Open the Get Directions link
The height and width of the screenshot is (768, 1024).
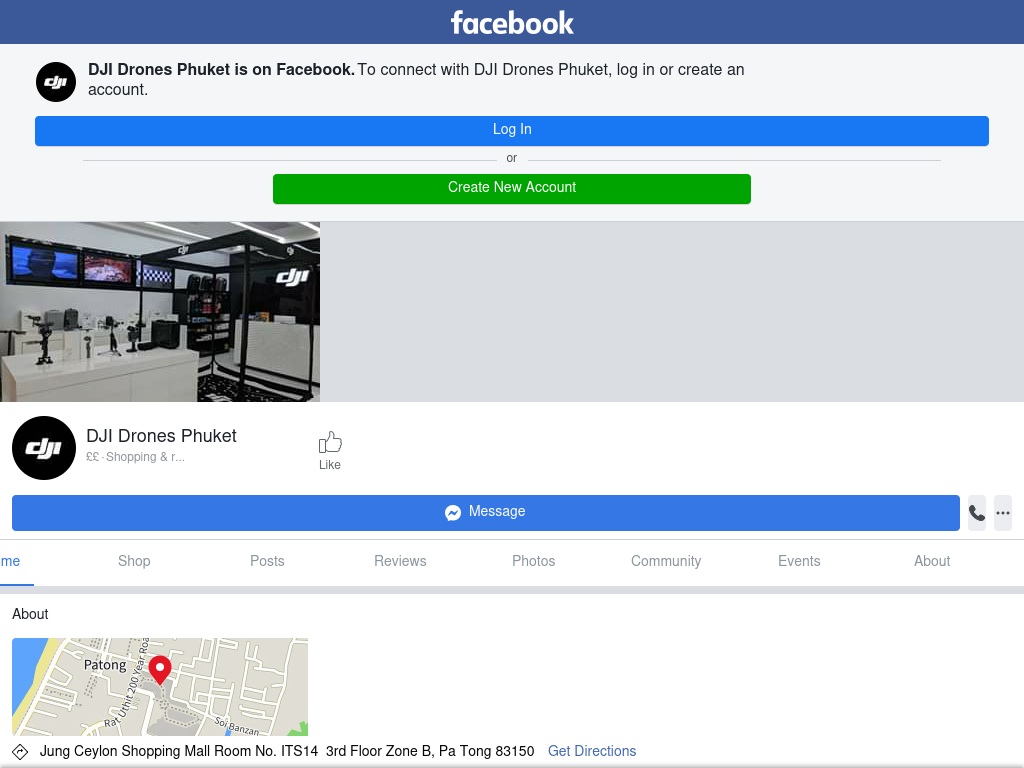pos(592,751)
